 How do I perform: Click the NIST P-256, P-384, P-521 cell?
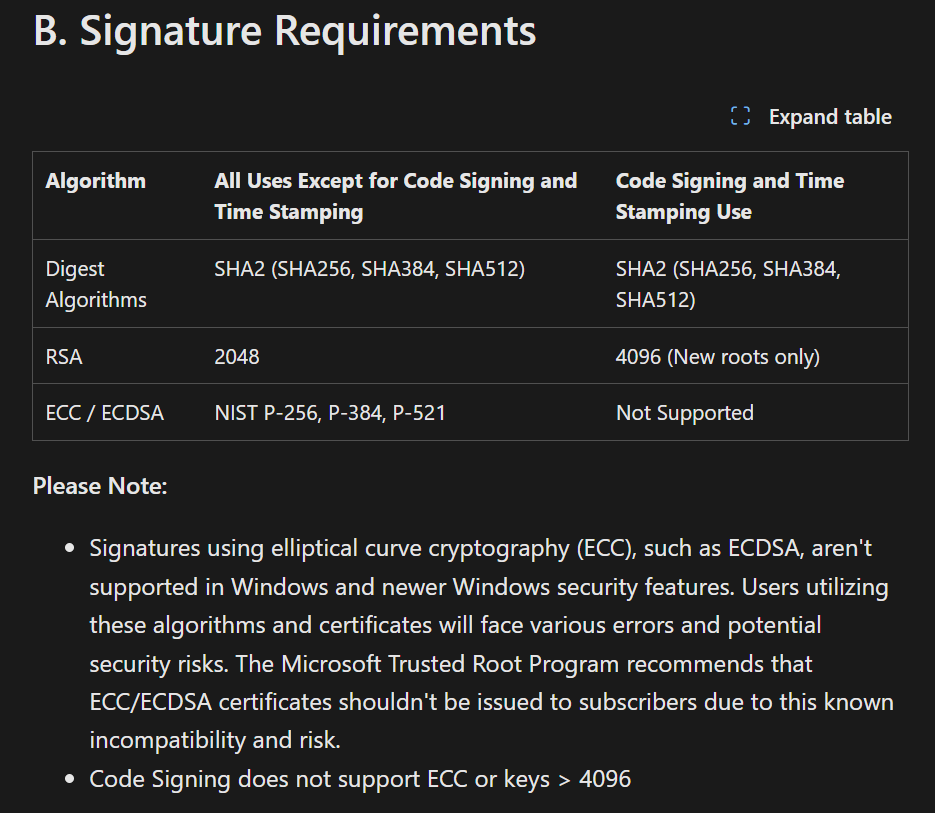pyautogui.click(x=330, y=413)
